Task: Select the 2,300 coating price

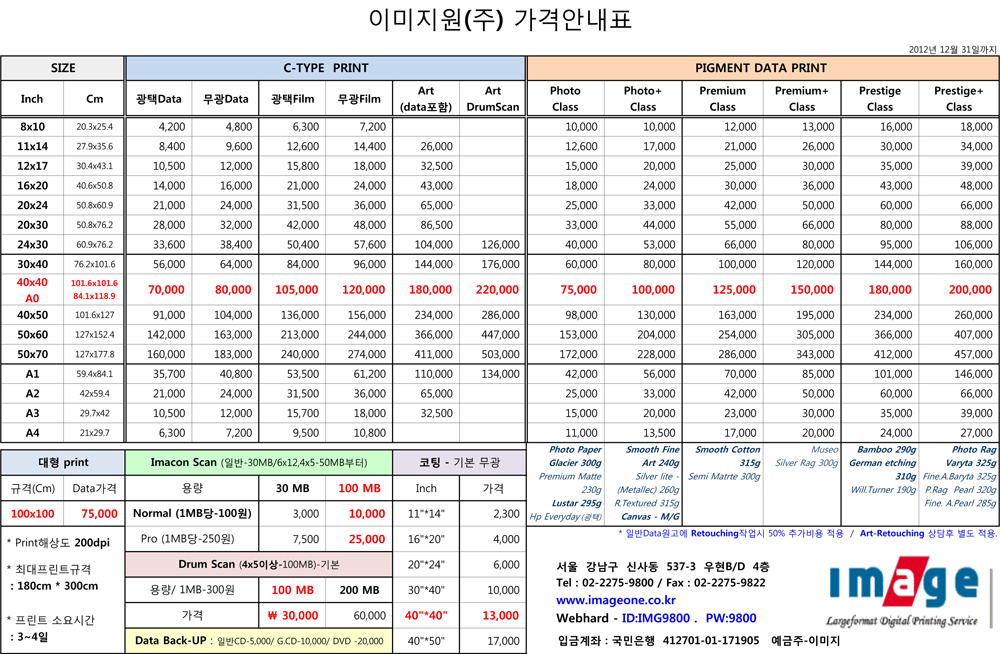Action: [x=506, y=514]
